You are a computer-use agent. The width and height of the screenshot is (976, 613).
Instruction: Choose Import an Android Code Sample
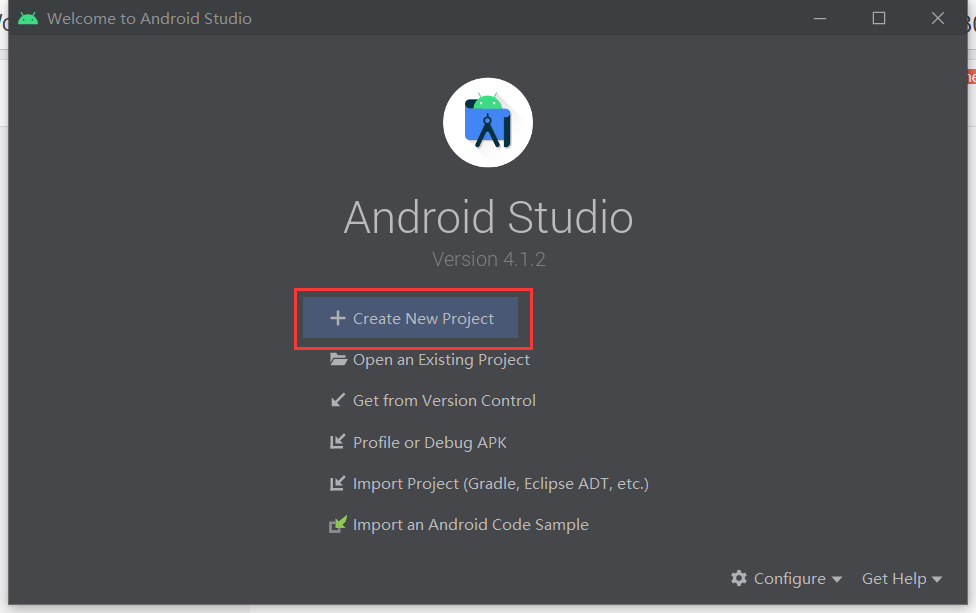[x=471, y=525]
